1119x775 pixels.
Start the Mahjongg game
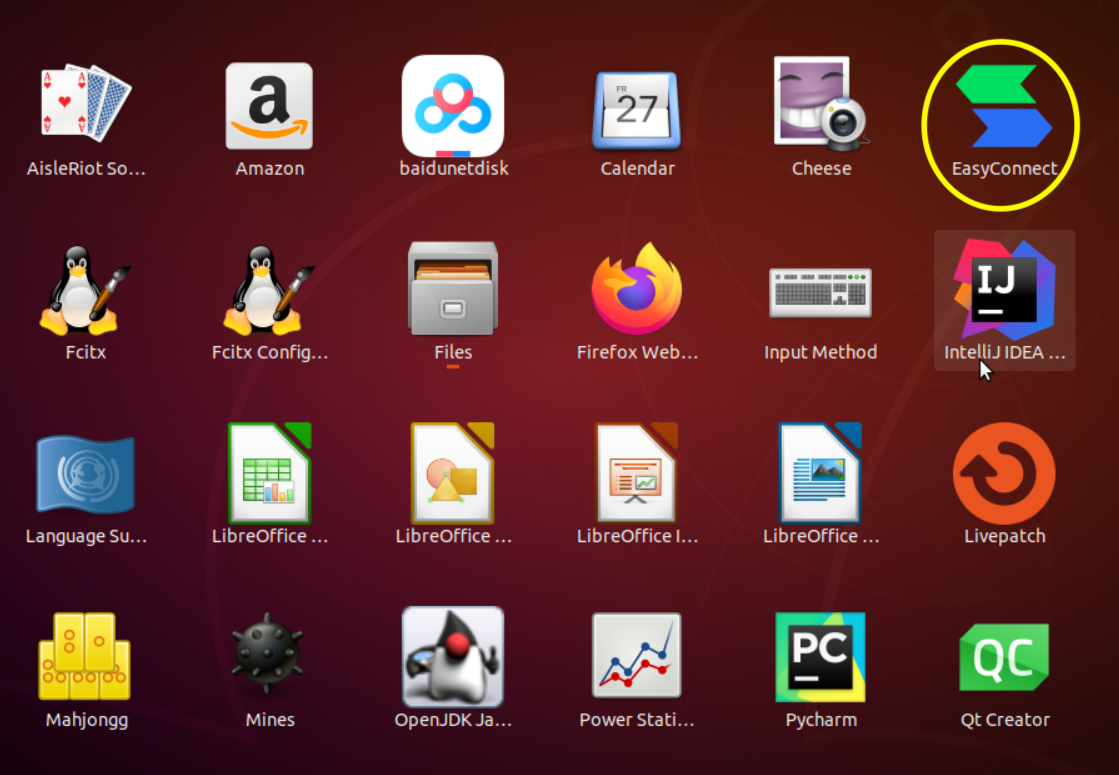pos(86,657)
